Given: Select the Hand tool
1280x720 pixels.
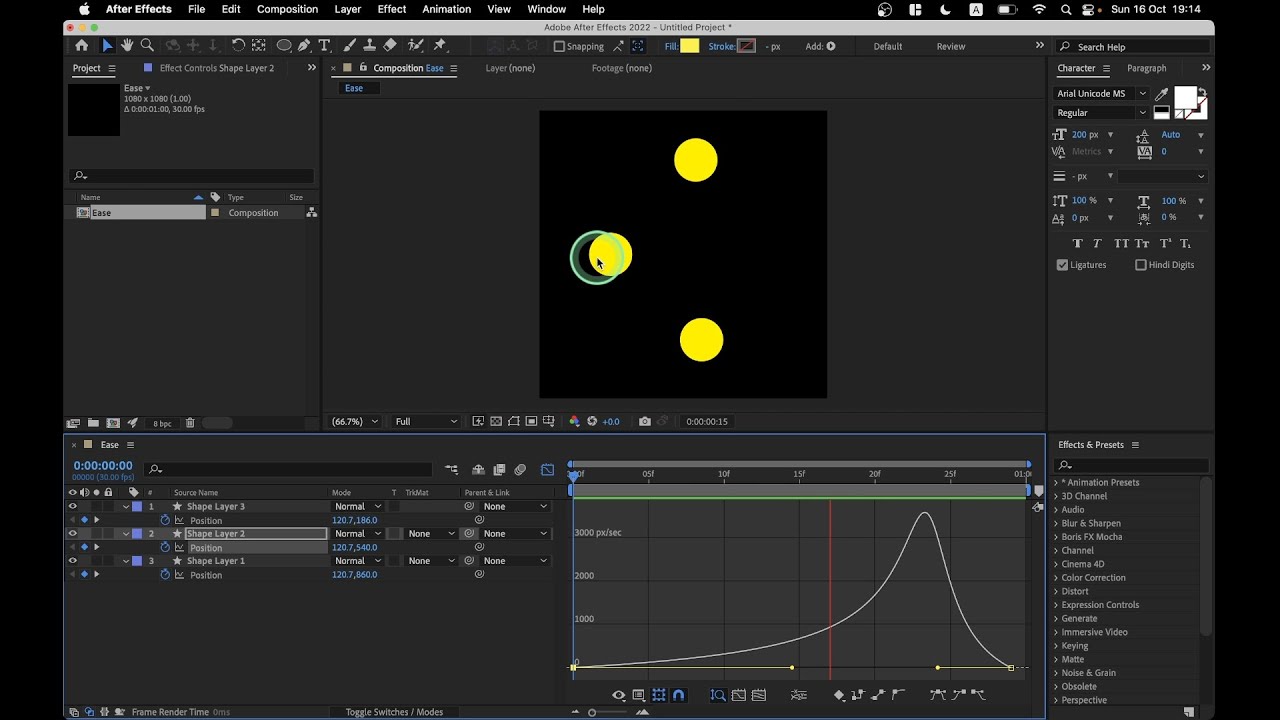Looking at the screenshot, I should coord(127,46).
